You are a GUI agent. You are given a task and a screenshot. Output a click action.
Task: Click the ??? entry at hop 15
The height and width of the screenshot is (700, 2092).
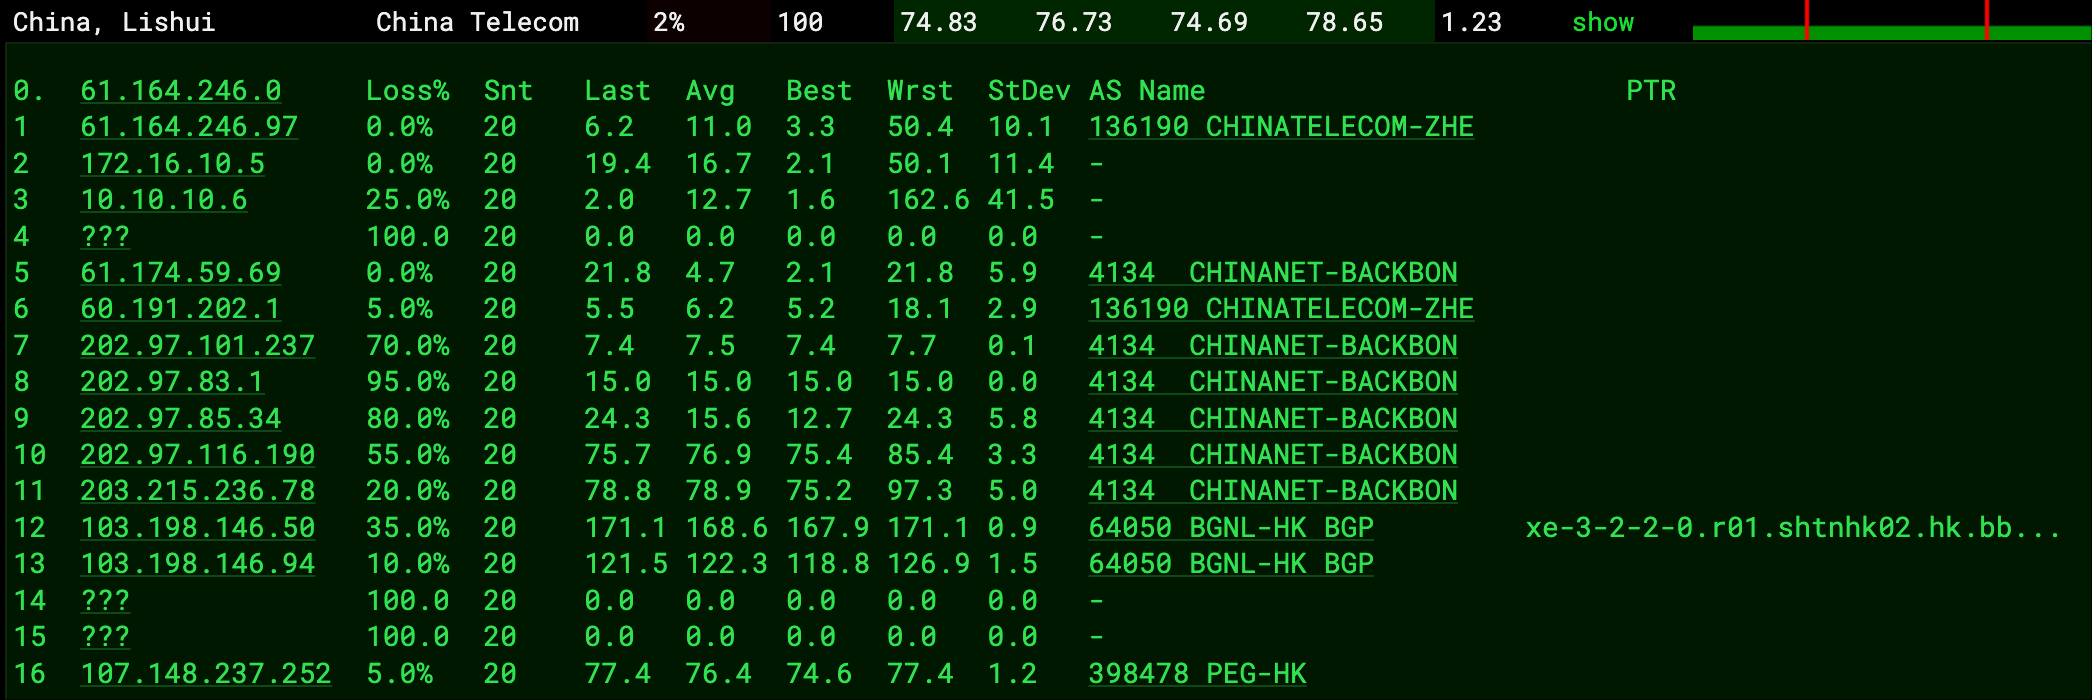pos(105,637)
